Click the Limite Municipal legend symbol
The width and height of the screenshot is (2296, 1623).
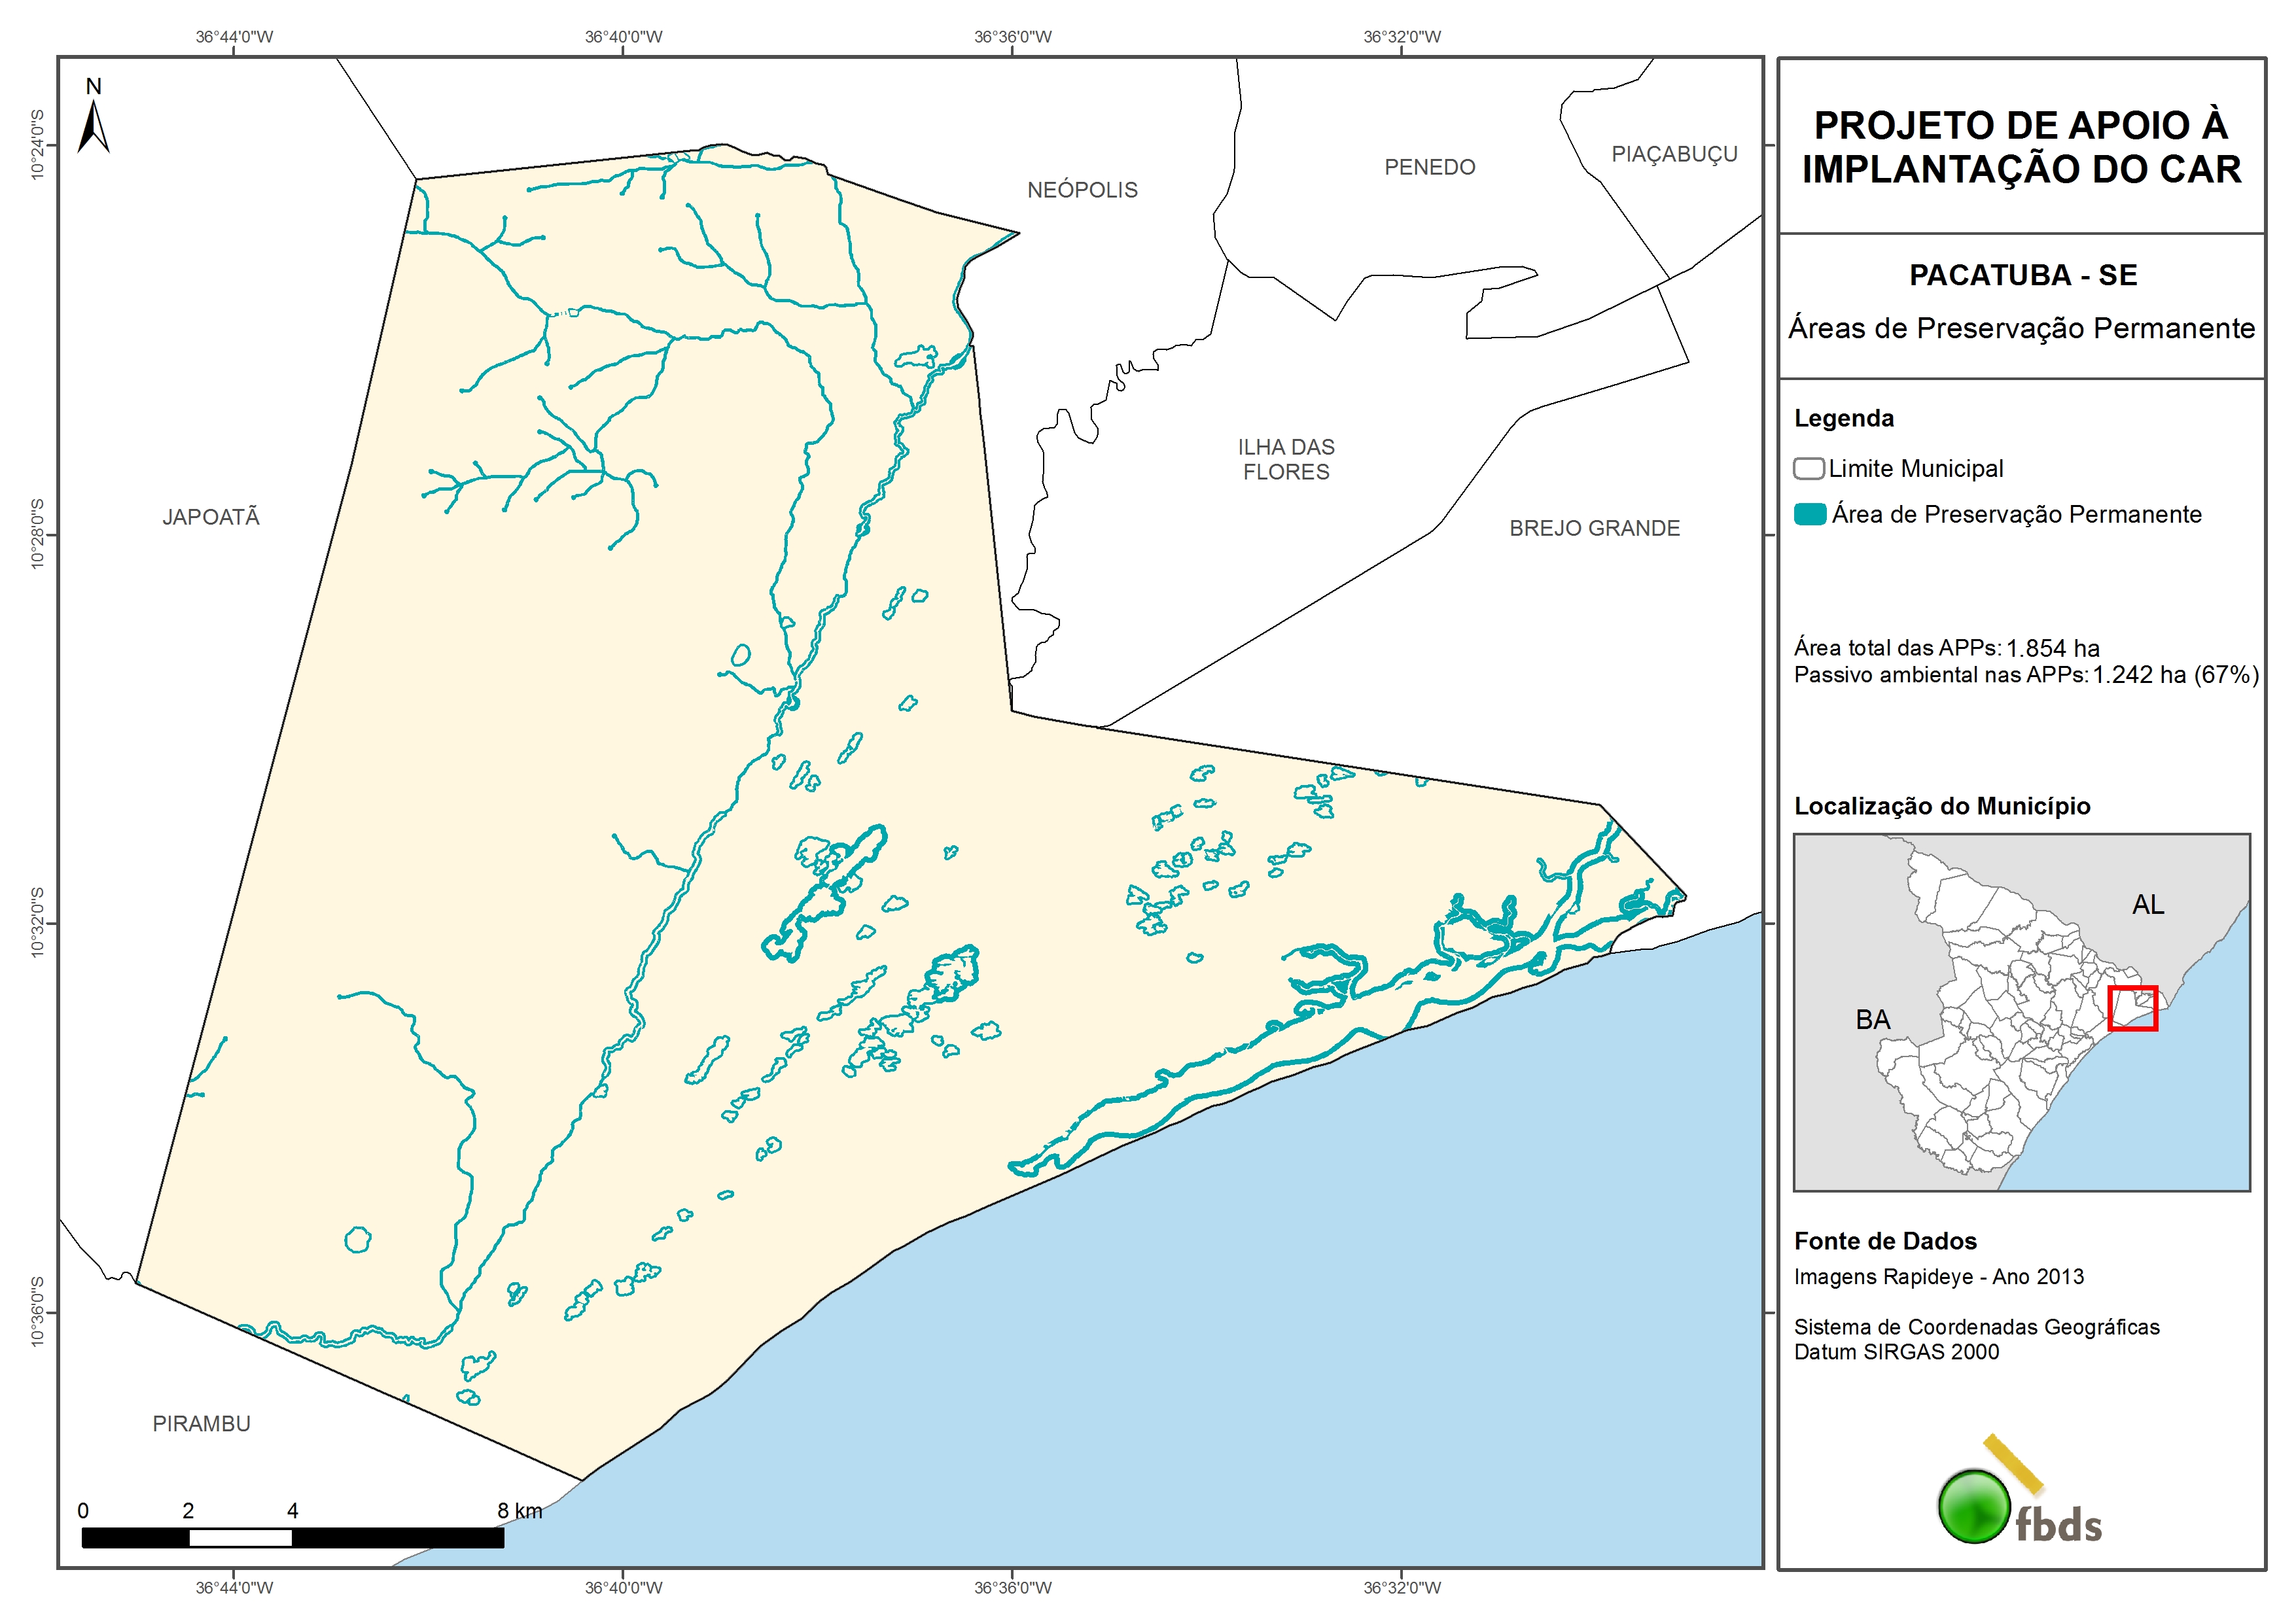click(1808, 468)
